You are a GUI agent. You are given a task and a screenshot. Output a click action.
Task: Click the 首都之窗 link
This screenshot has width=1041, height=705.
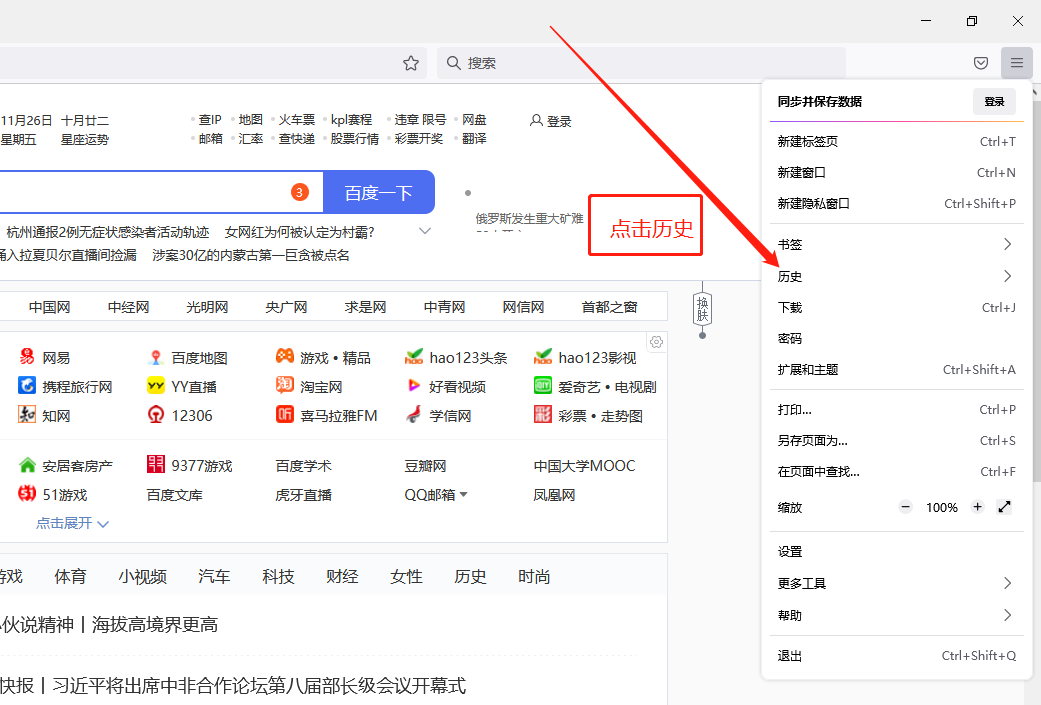point(609,307)
